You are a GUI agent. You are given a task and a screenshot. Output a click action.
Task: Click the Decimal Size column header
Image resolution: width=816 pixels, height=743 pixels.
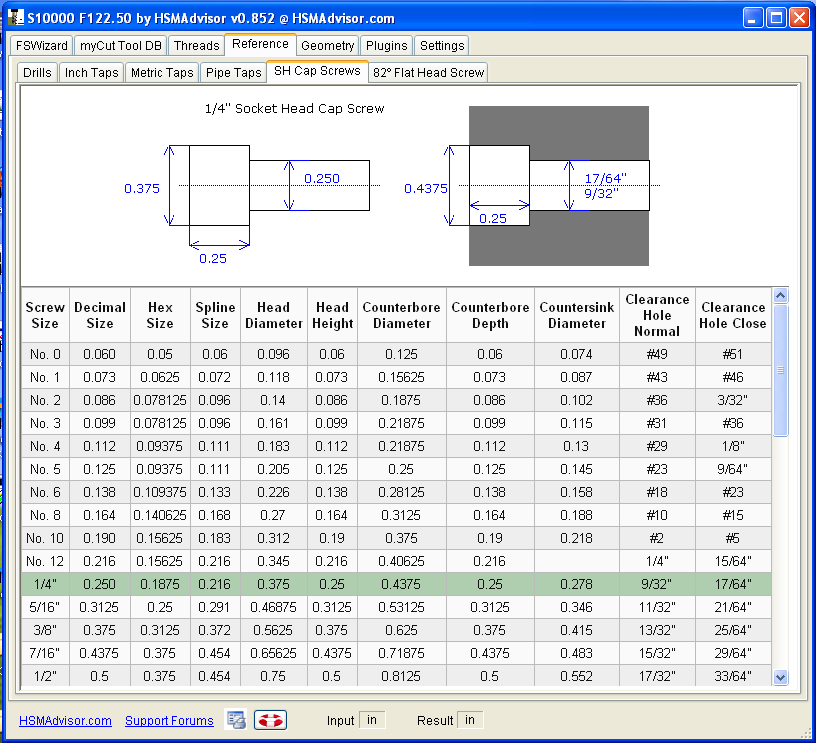click(100, 315)
